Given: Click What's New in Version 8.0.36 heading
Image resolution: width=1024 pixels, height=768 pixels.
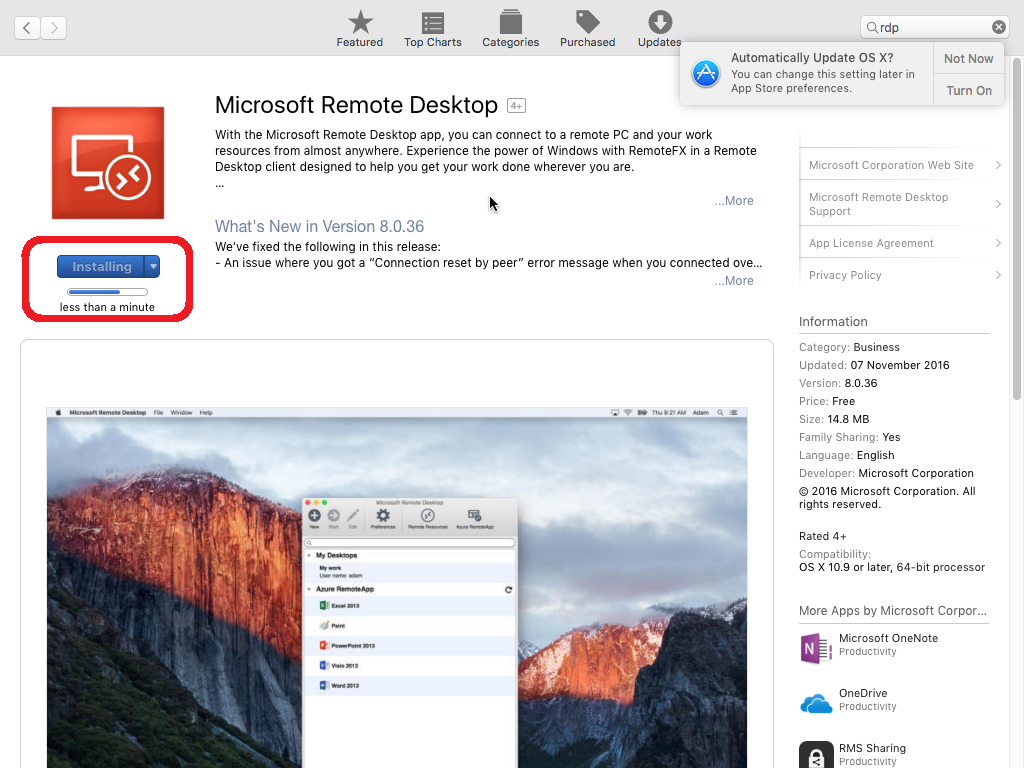Looking at the screenshot, I should [319, 226].
